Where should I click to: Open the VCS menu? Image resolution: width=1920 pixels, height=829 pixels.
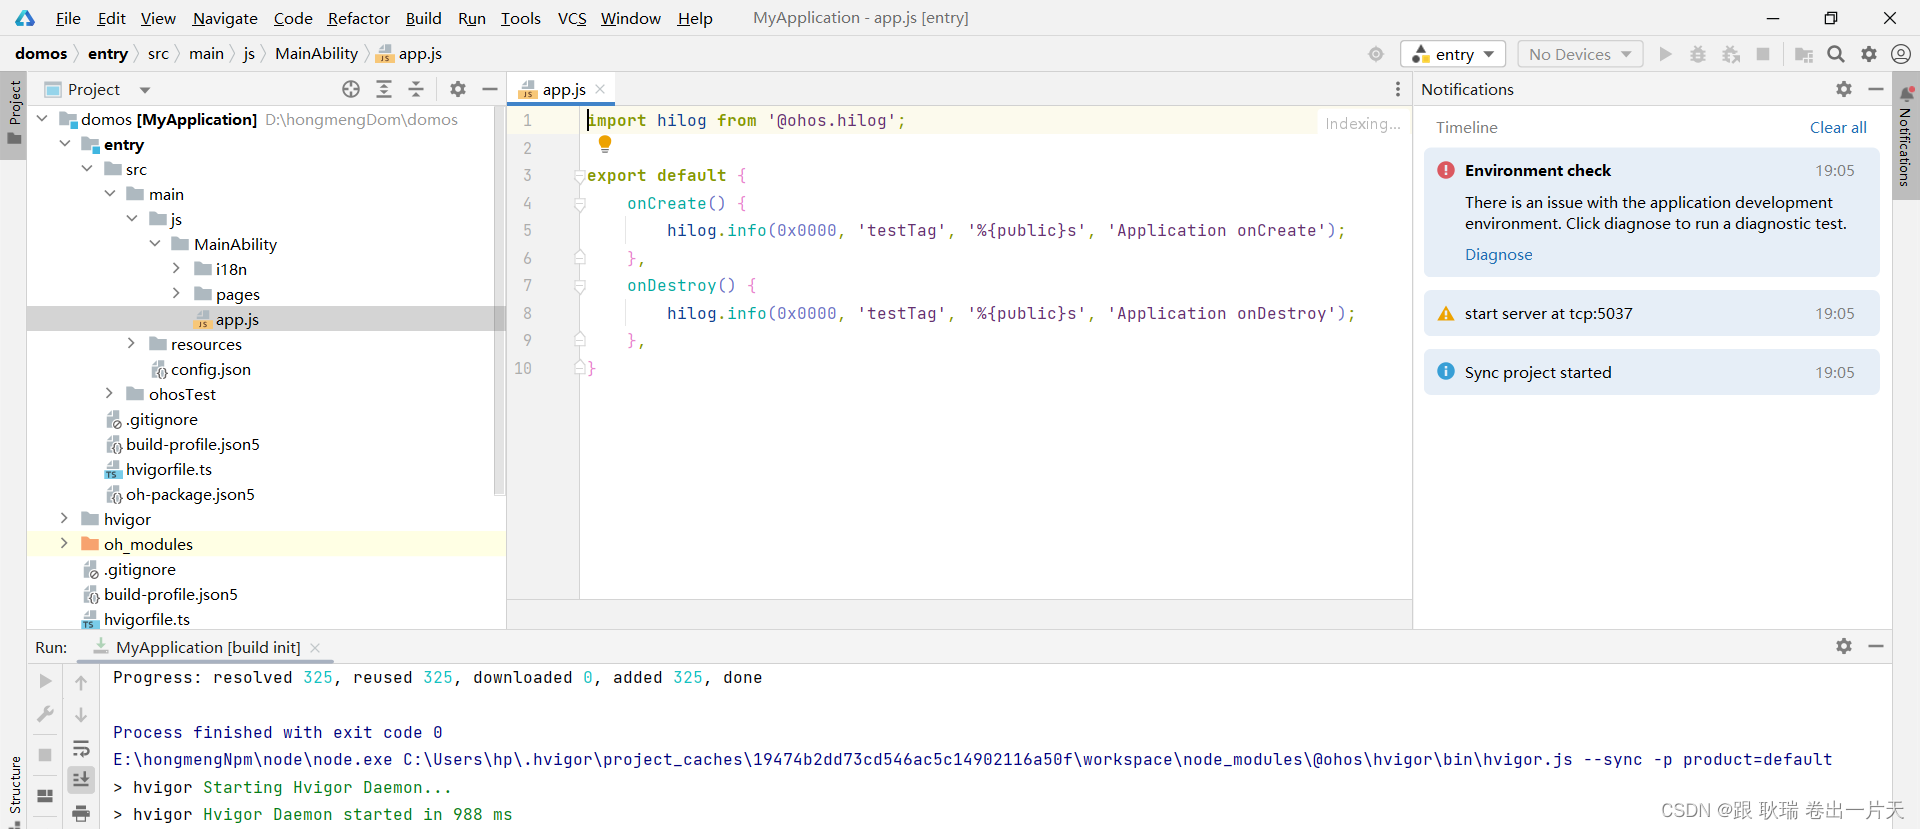pos(572,18)
